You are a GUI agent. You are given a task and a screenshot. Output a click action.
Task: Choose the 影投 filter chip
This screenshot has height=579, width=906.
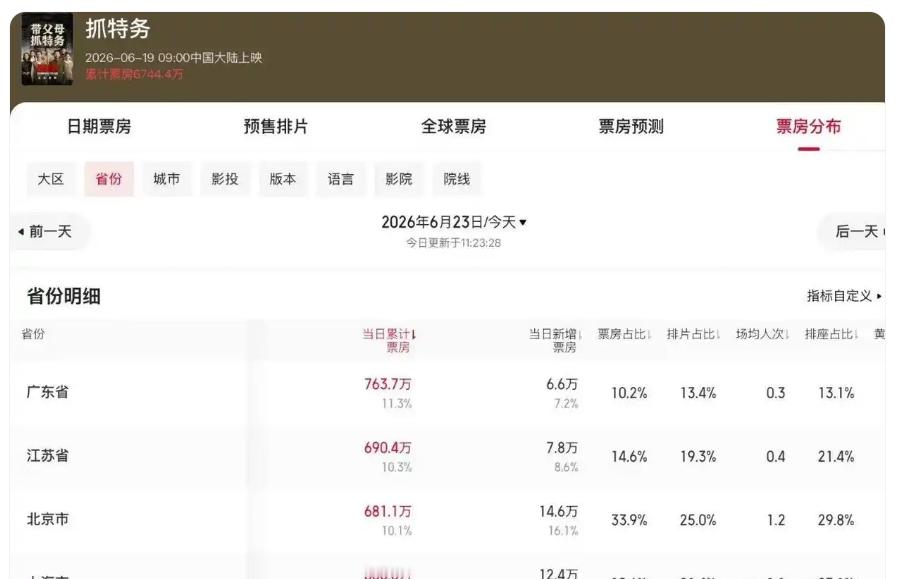pos(225,179)
